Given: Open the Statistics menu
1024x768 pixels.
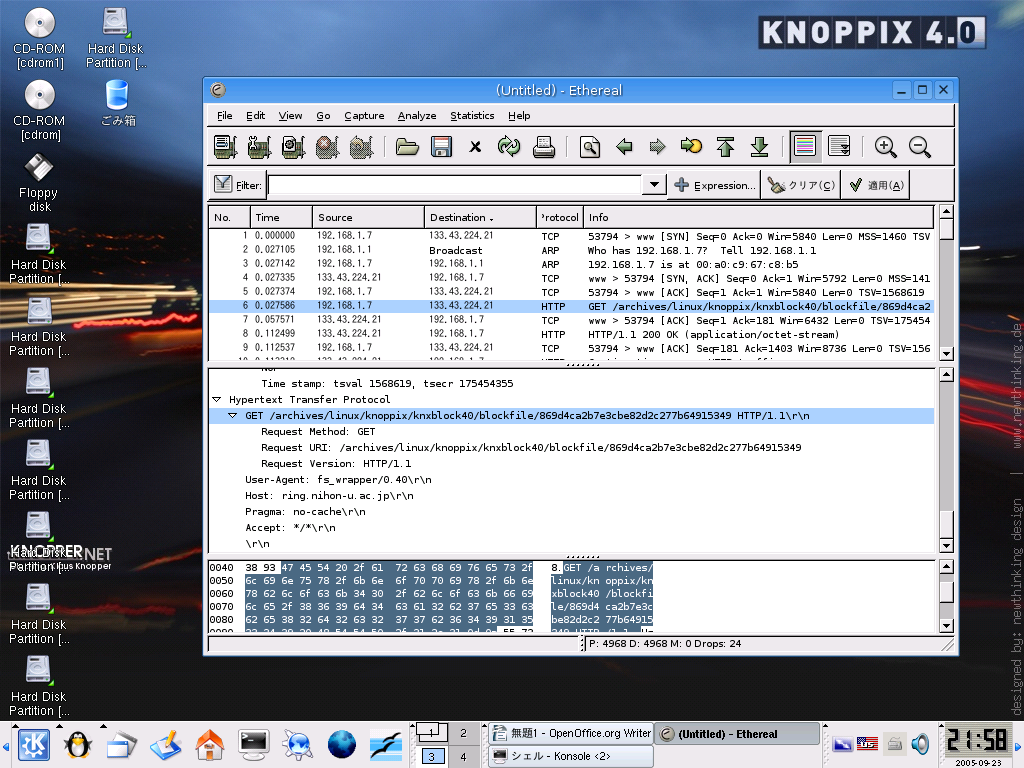Looking at the screenshot, I should [472, 116].
